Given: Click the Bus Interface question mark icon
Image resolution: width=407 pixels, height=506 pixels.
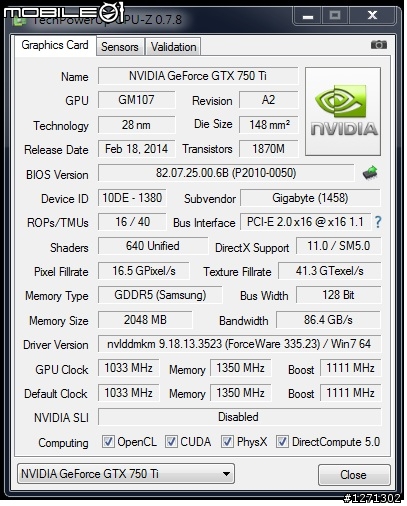Looking at the screenshot, I should 378,222.
